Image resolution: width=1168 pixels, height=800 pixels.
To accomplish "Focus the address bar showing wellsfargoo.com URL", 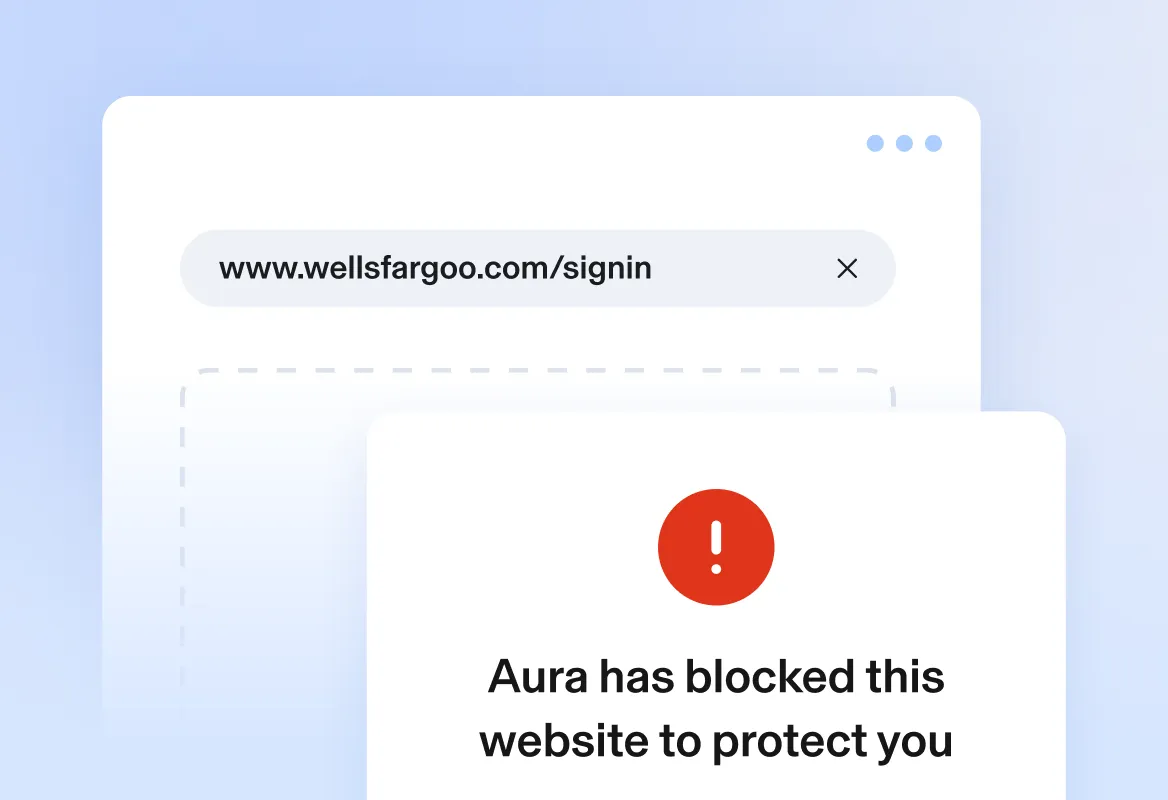I will [537, 268].
